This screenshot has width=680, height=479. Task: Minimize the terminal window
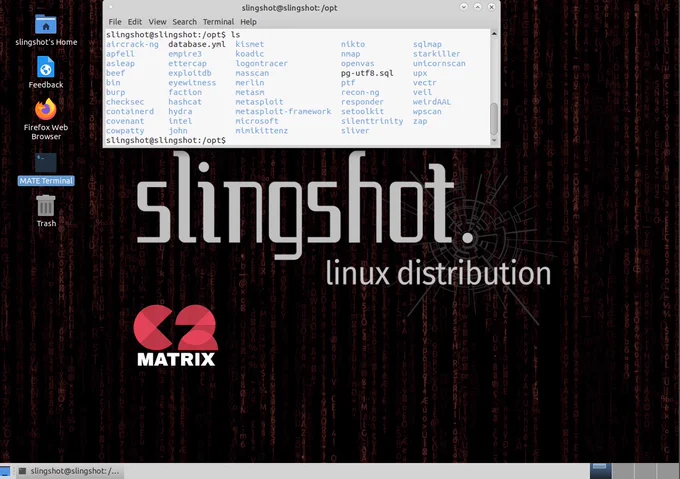[464, 7]
